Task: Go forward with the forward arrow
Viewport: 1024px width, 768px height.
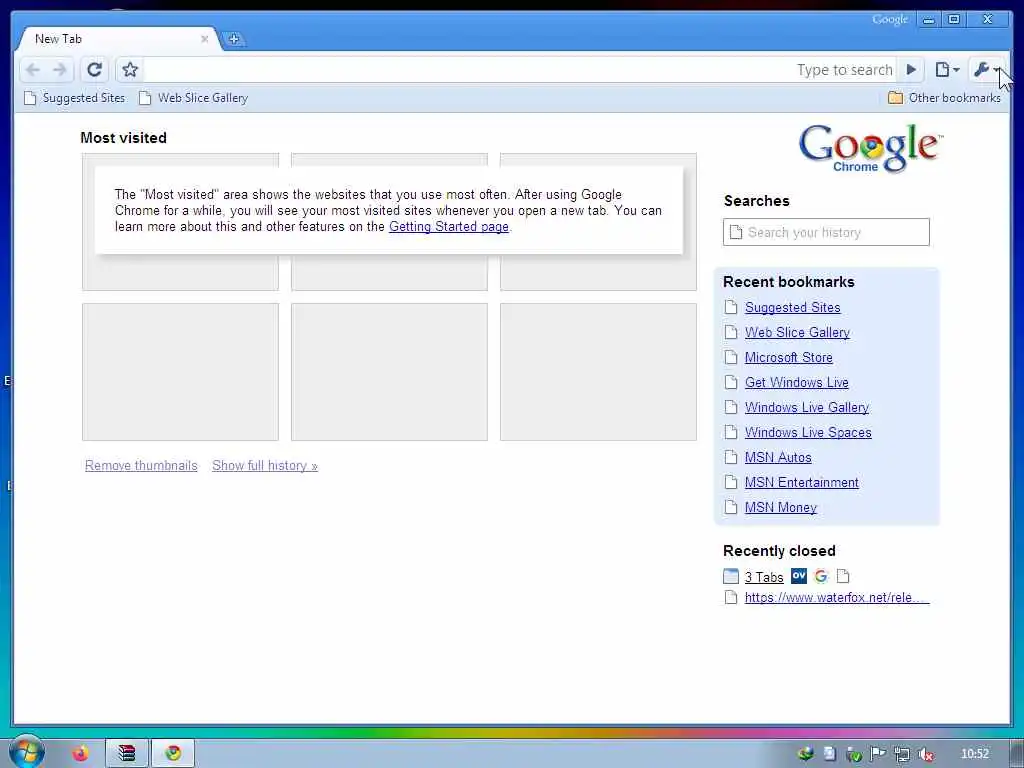Action: 59,69
